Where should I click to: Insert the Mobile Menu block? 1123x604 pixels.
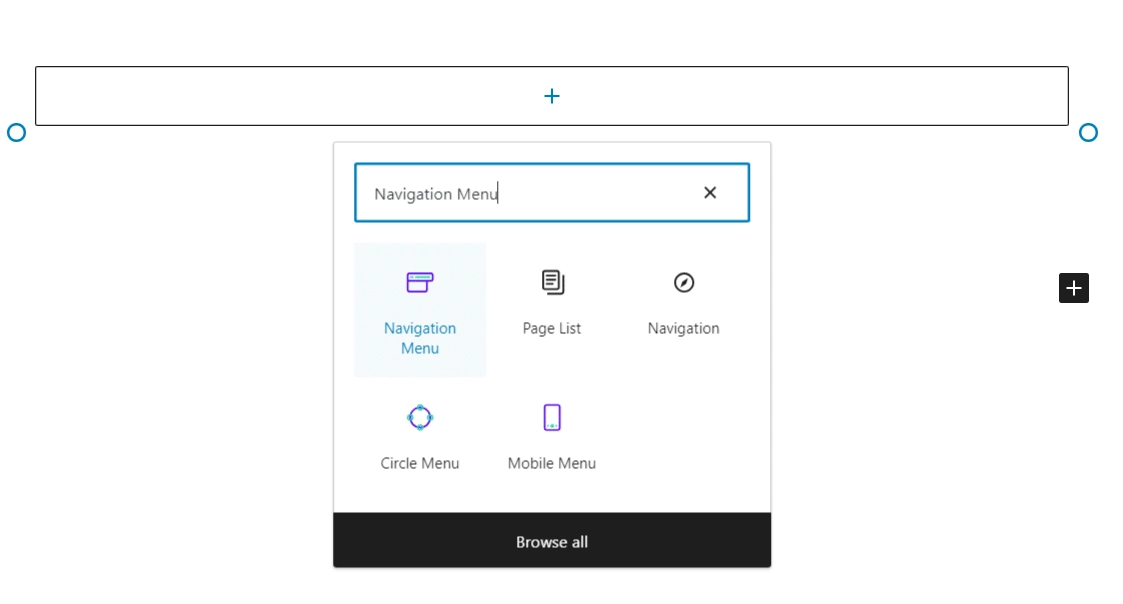coord(551,435)
